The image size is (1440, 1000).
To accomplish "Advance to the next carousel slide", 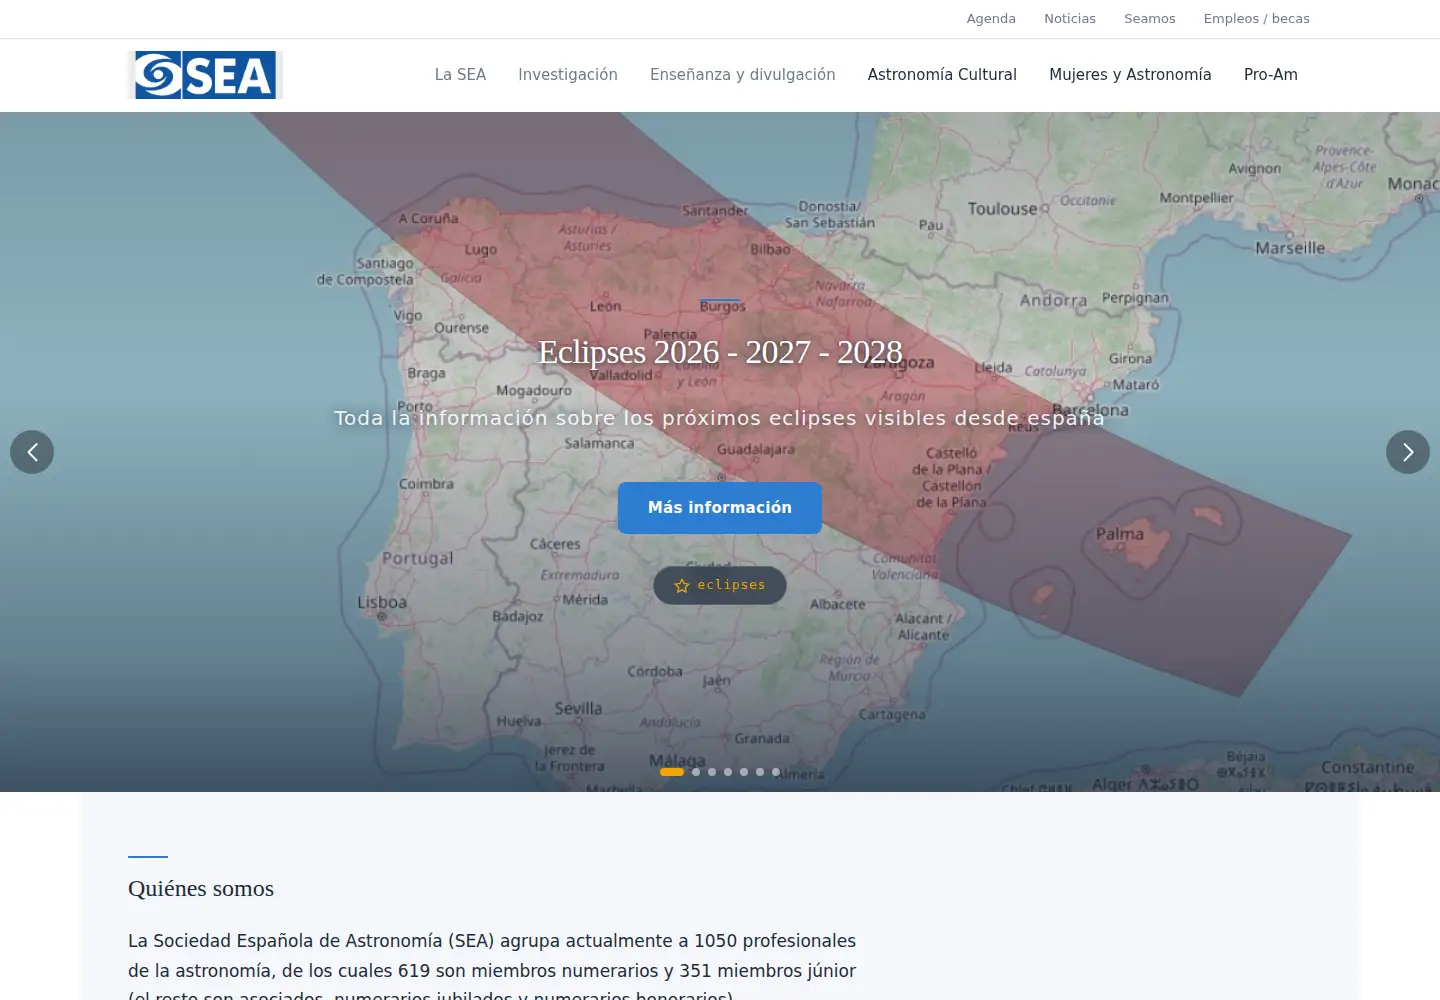I will pyautogui.click(x=1408, y=452).
